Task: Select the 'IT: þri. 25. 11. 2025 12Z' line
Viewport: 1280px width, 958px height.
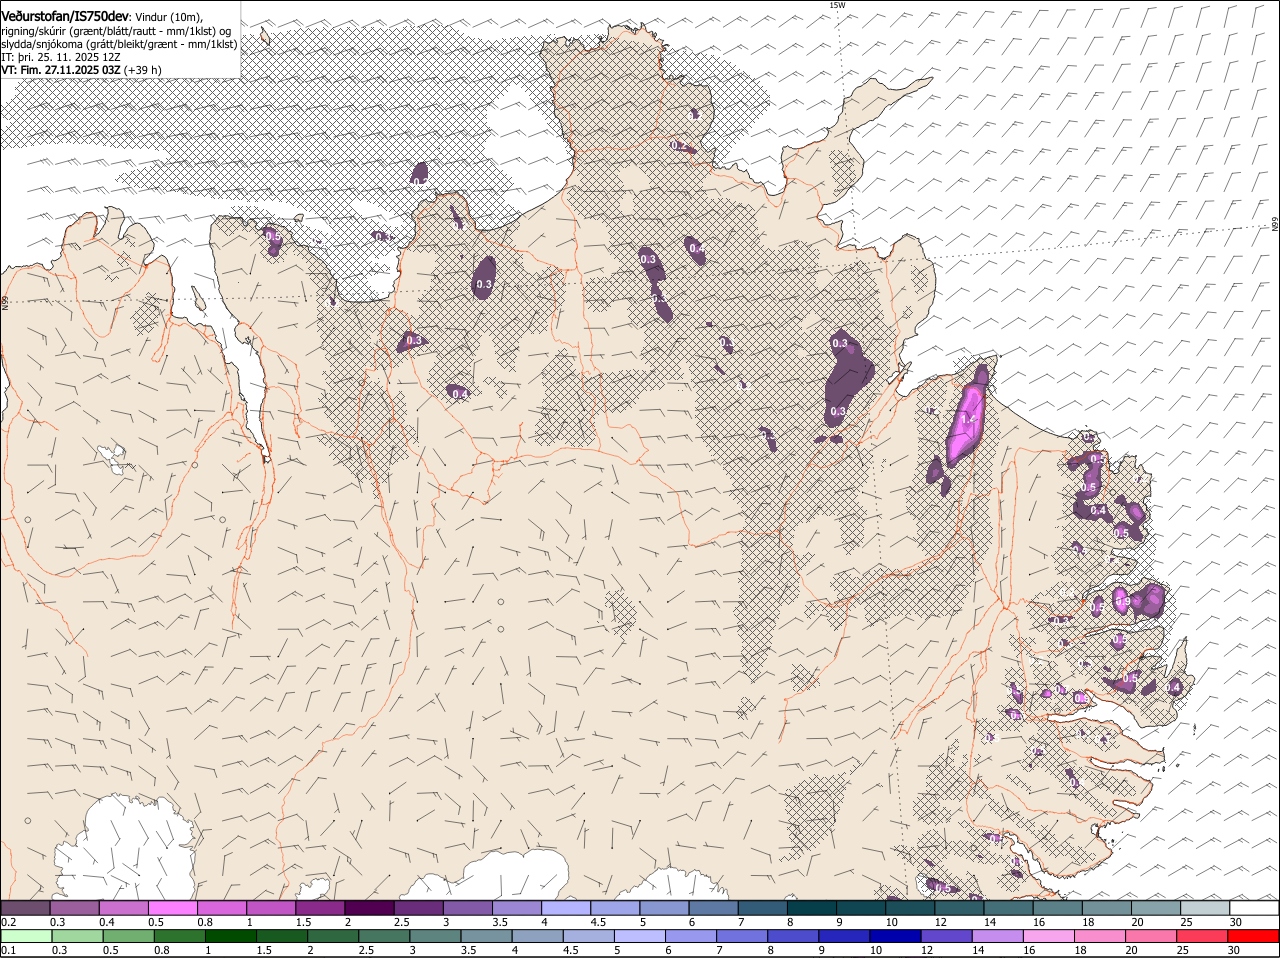Action: (x=61, y=57)
